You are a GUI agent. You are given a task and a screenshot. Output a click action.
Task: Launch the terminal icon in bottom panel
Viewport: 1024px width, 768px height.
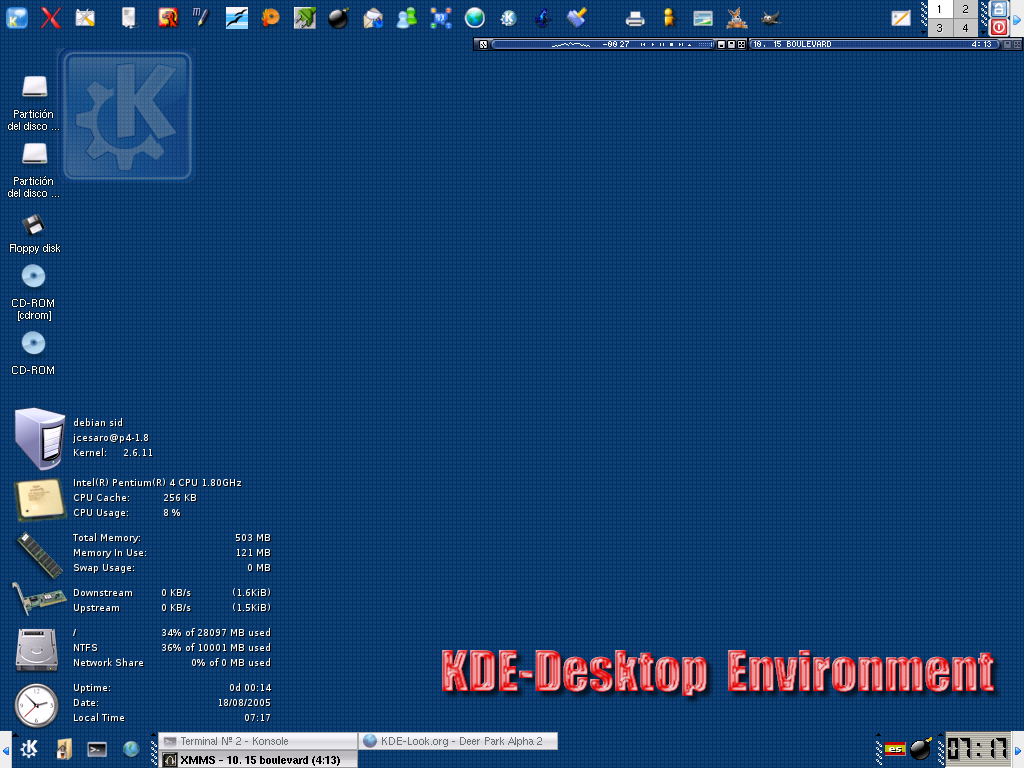tap(97, 749)
